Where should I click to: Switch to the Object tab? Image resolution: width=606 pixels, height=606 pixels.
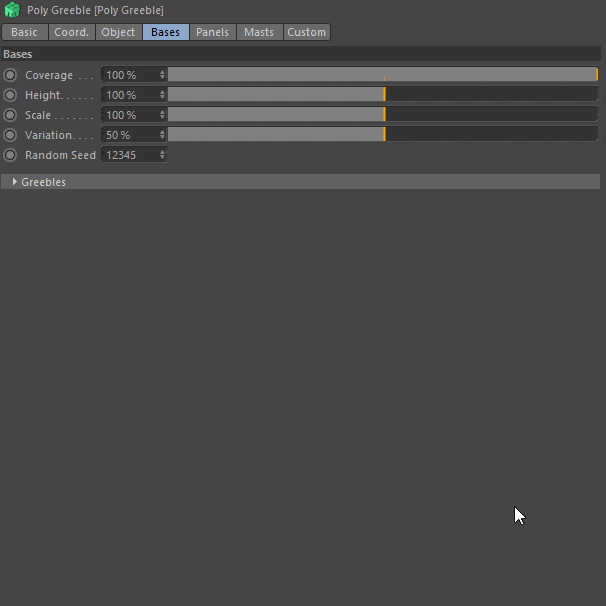(x=118, y=32)
